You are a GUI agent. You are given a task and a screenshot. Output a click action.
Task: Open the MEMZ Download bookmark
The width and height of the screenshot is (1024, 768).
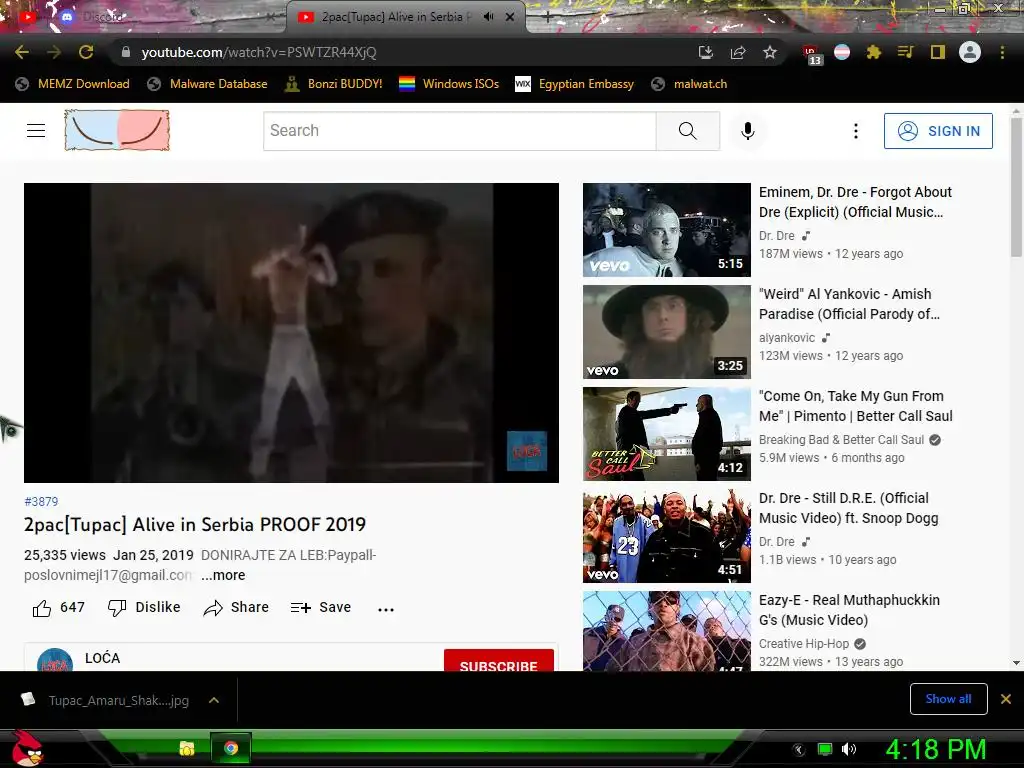[x=72, y=84]
